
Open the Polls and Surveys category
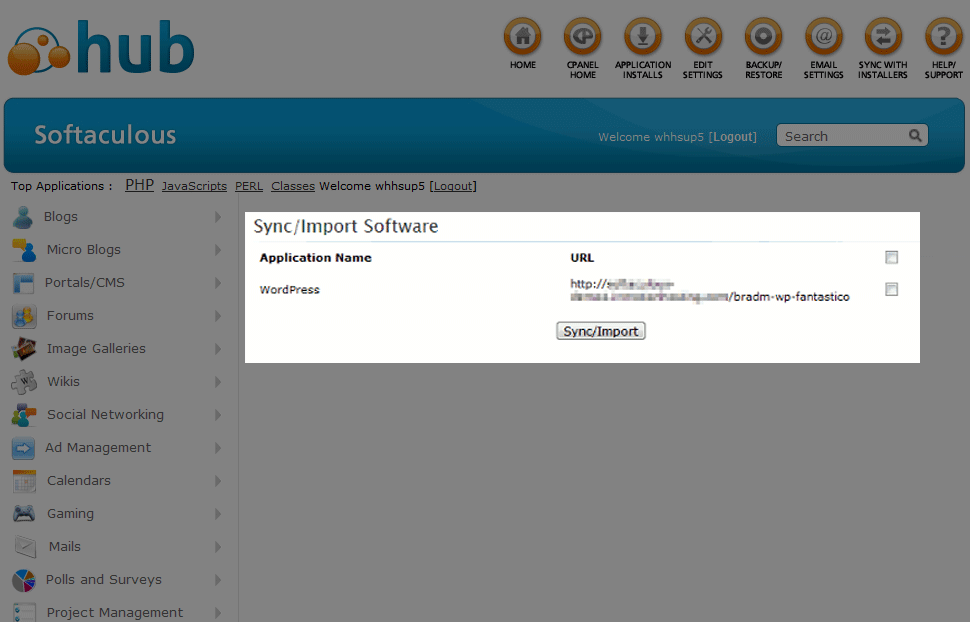103,580
